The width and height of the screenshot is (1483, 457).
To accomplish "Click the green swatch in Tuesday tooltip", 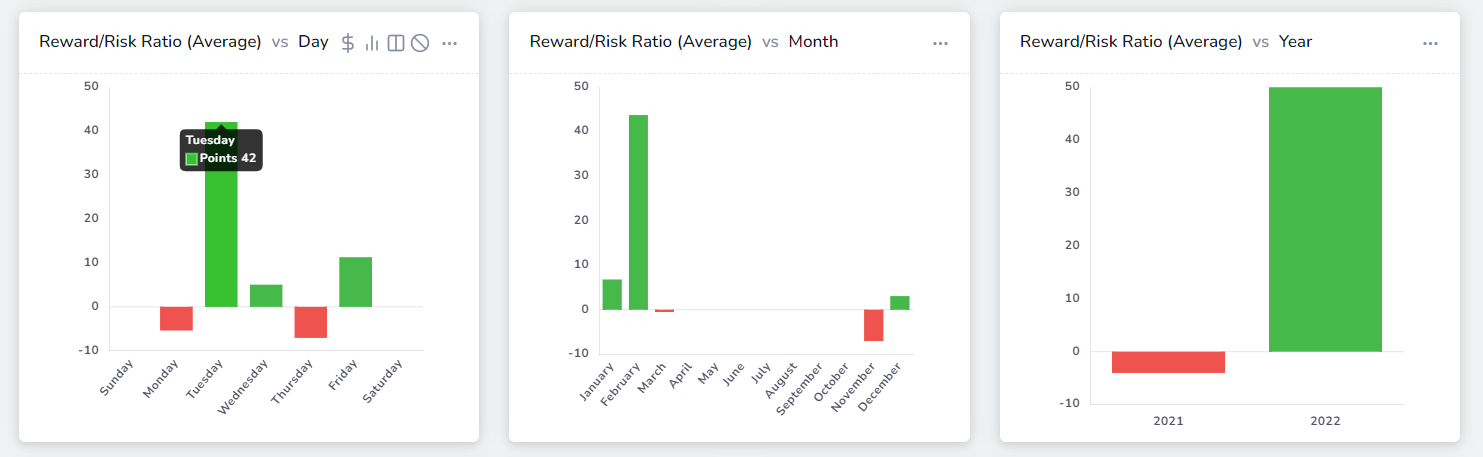I will (192, 159).
